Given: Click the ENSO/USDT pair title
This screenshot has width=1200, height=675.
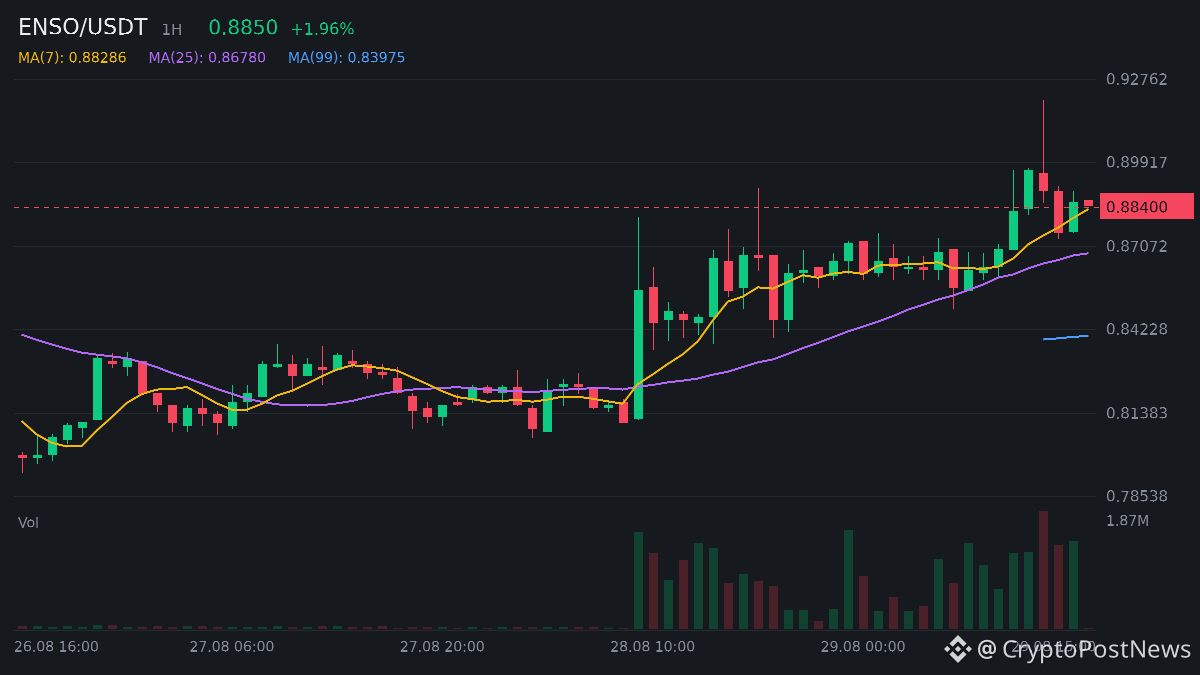Looking at the screenshot, I should [83, 28].
